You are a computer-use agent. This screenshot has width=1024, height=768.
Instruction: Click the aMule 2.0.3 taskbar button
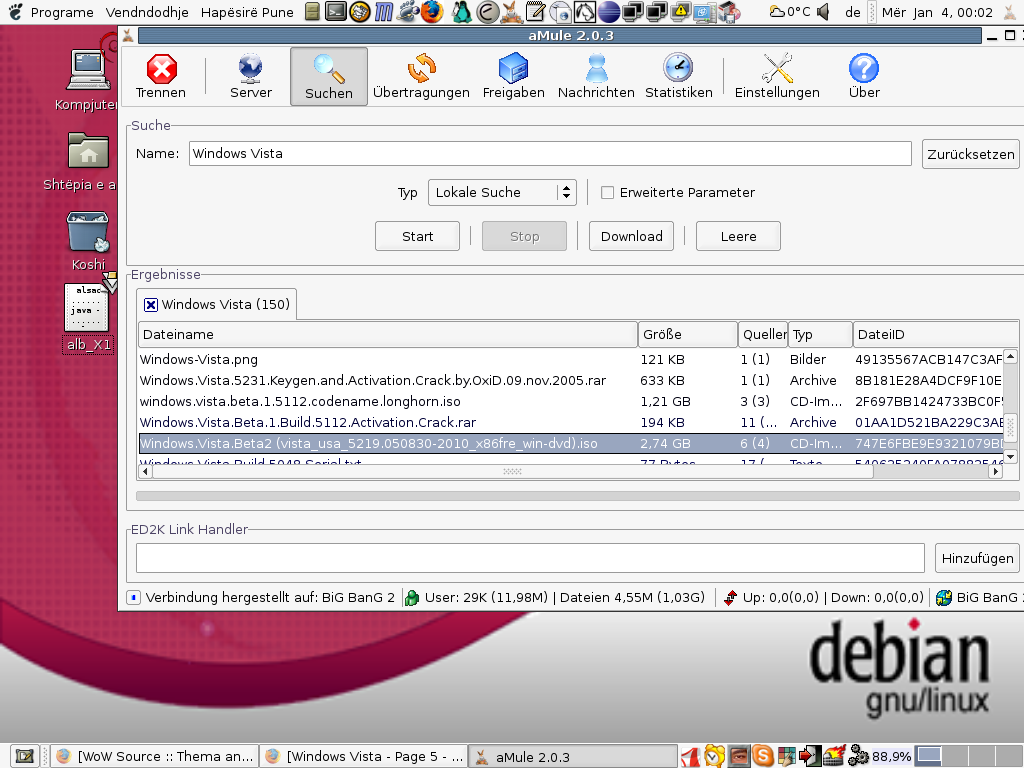click(573, 756)
